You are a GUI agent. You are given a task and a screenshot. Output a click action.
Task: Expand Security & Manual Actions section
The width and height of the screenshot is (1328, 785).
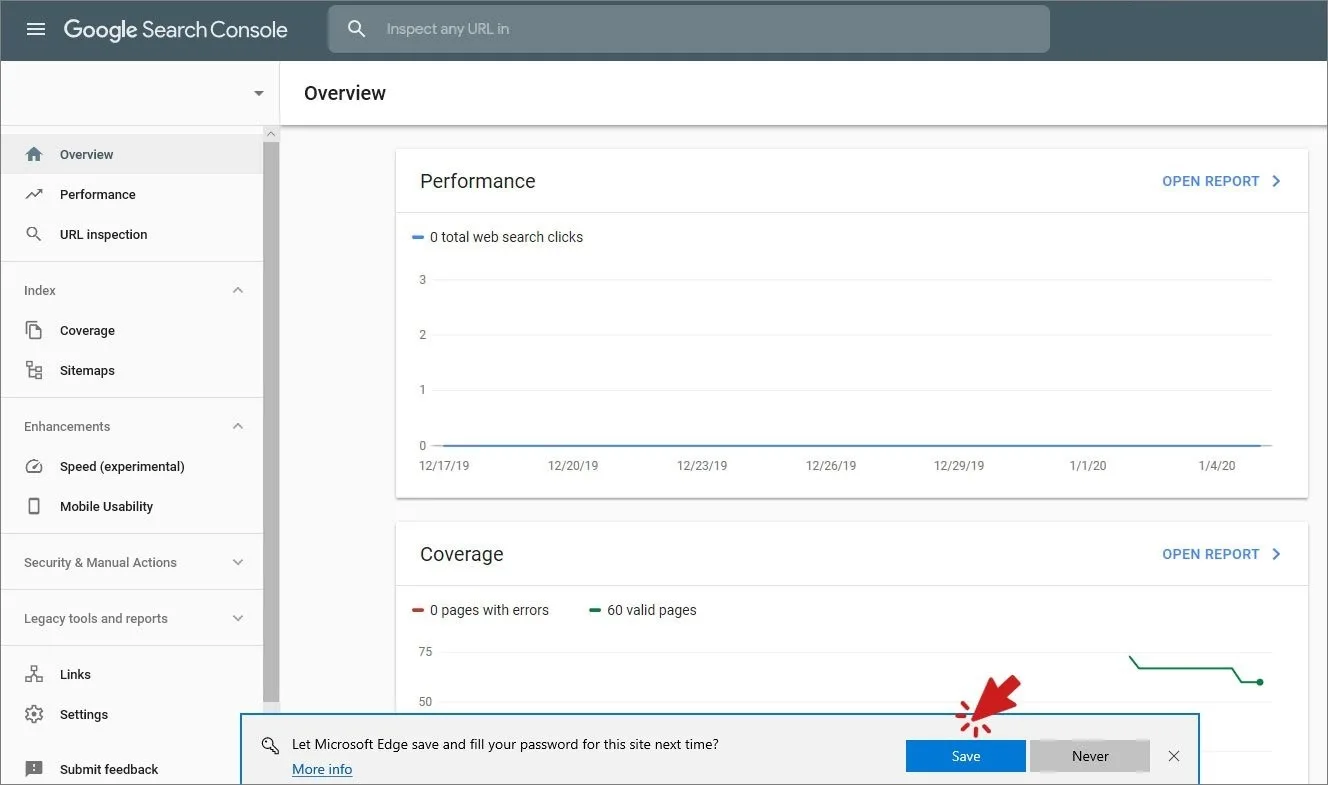238,562
